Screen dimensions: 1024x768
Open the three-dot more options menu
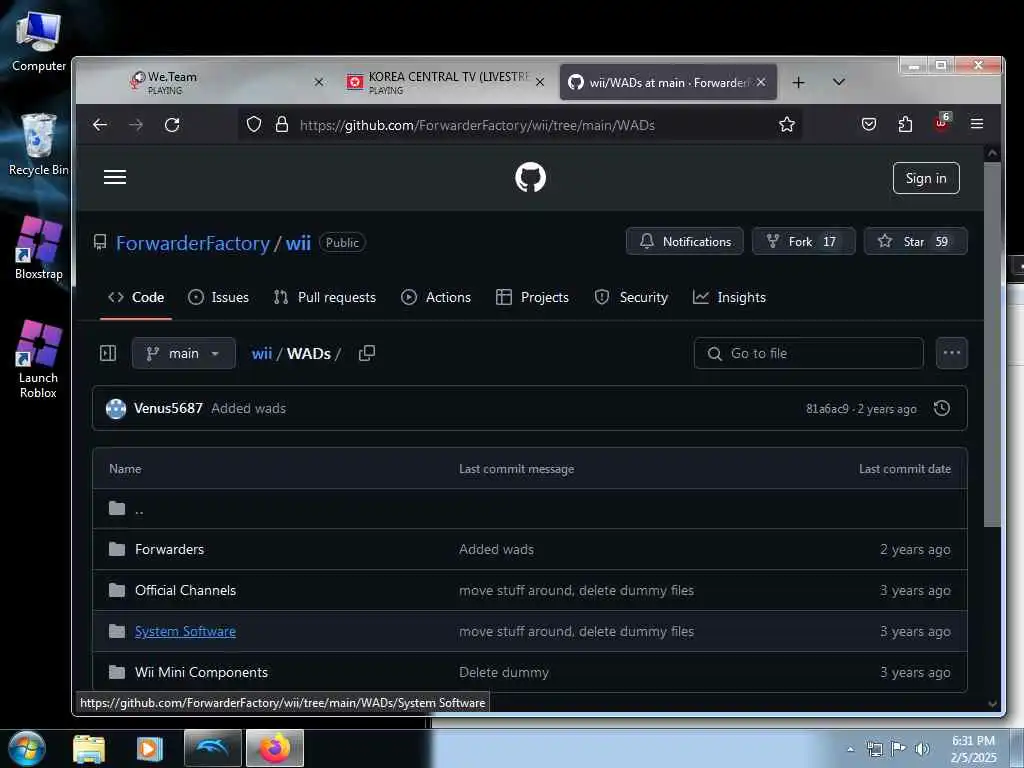point(952,353)
